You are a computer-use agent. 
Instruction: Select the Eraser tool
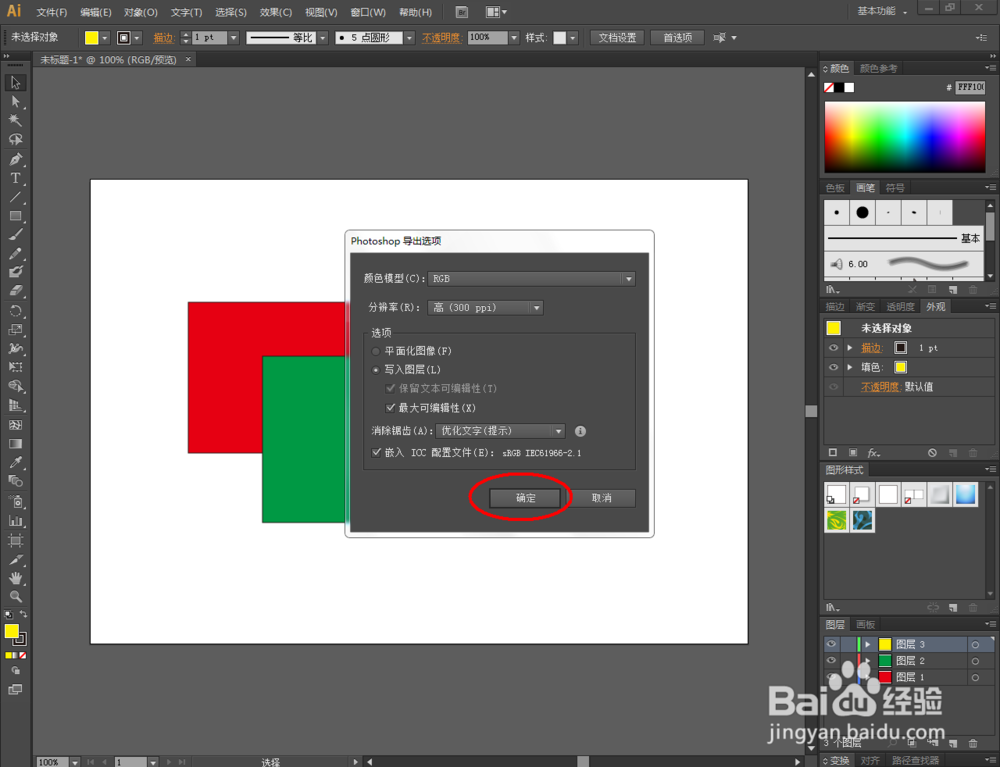coord(15,291)
